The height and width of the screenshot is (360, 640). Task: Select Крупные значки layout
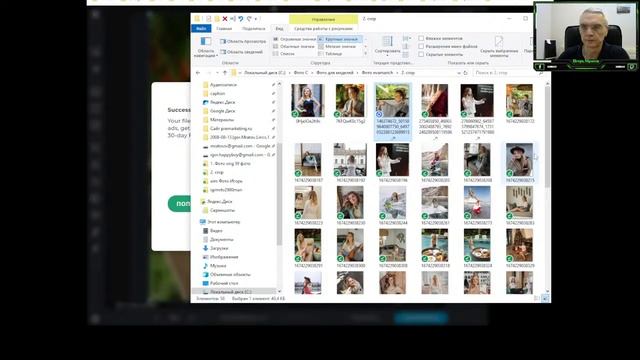click(x=339, y=39)
